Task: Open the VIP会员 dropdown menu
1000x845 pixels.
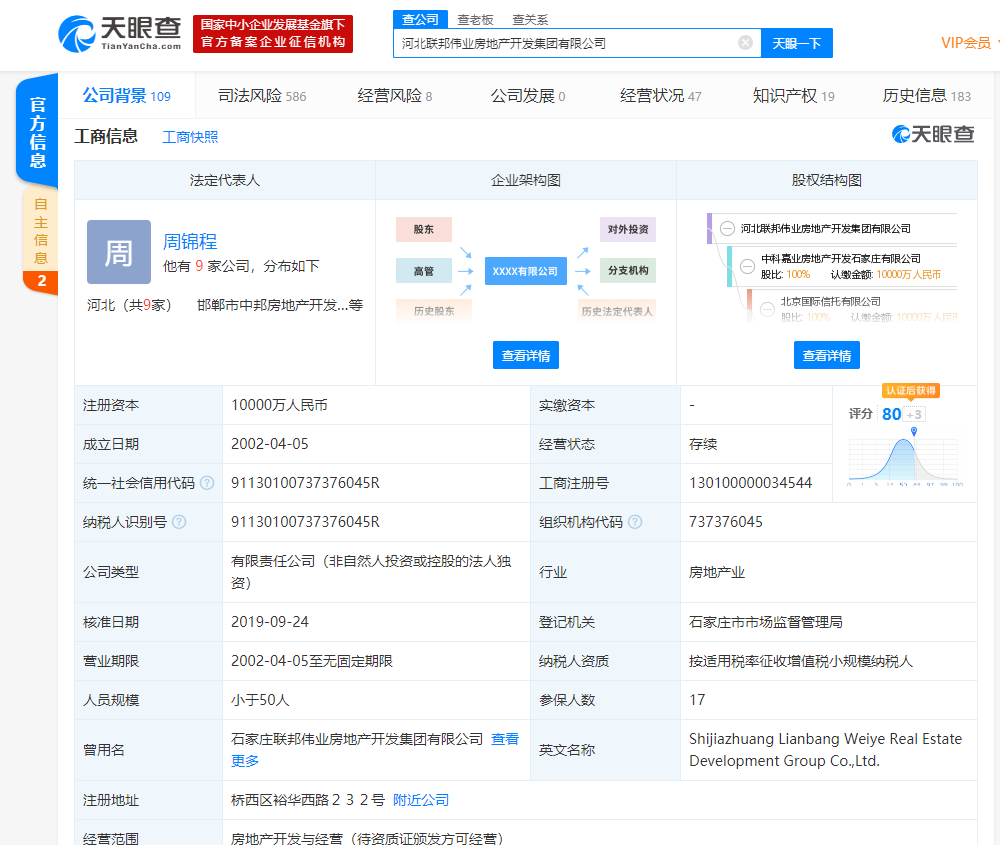Action: pos(968,43)
